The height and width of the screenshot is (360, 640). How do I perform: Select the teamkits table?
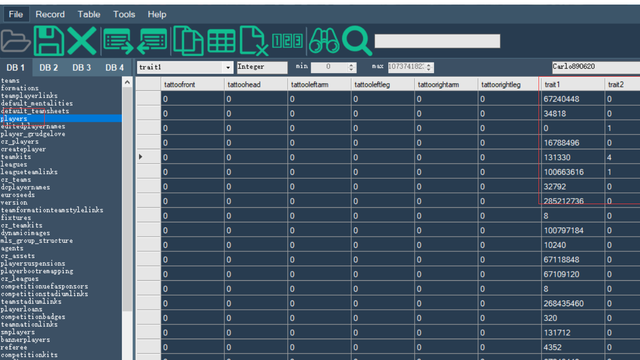[16, 157]
